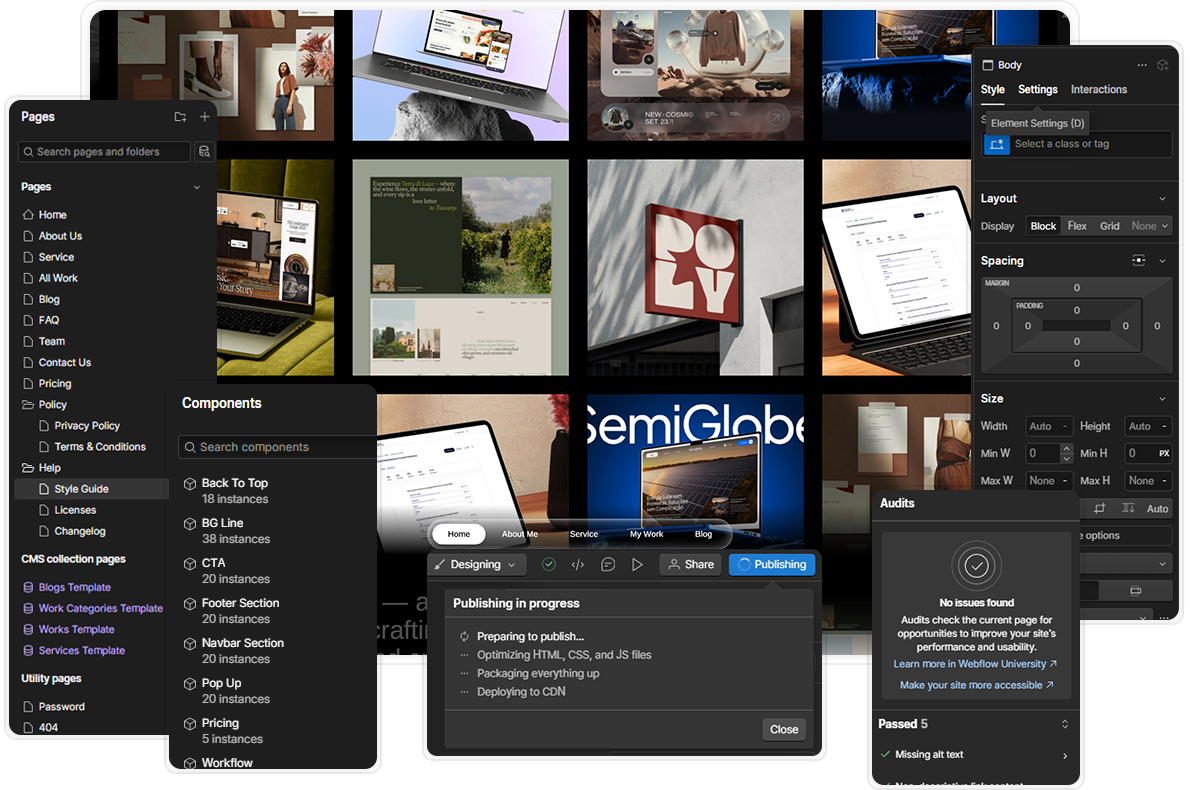This screenshot has width=1190, height=790.
Task: Open page search settings icon beside search field
Action: tap(204, 152)
